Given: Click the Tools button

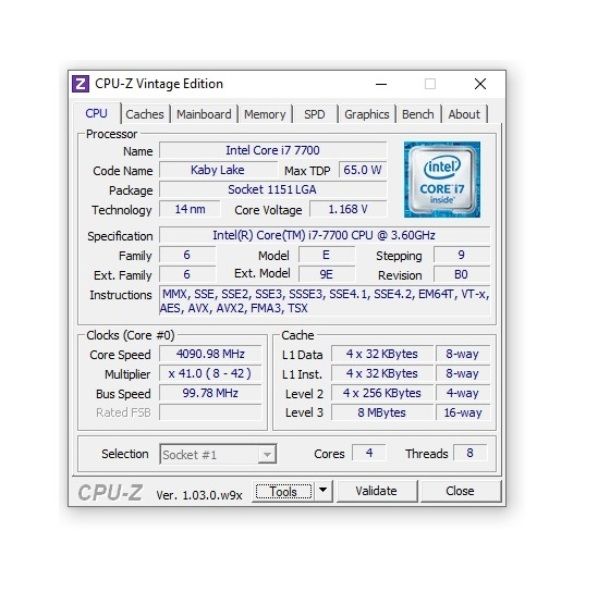Looking at the screenshot, I should [x=284, y=492].
